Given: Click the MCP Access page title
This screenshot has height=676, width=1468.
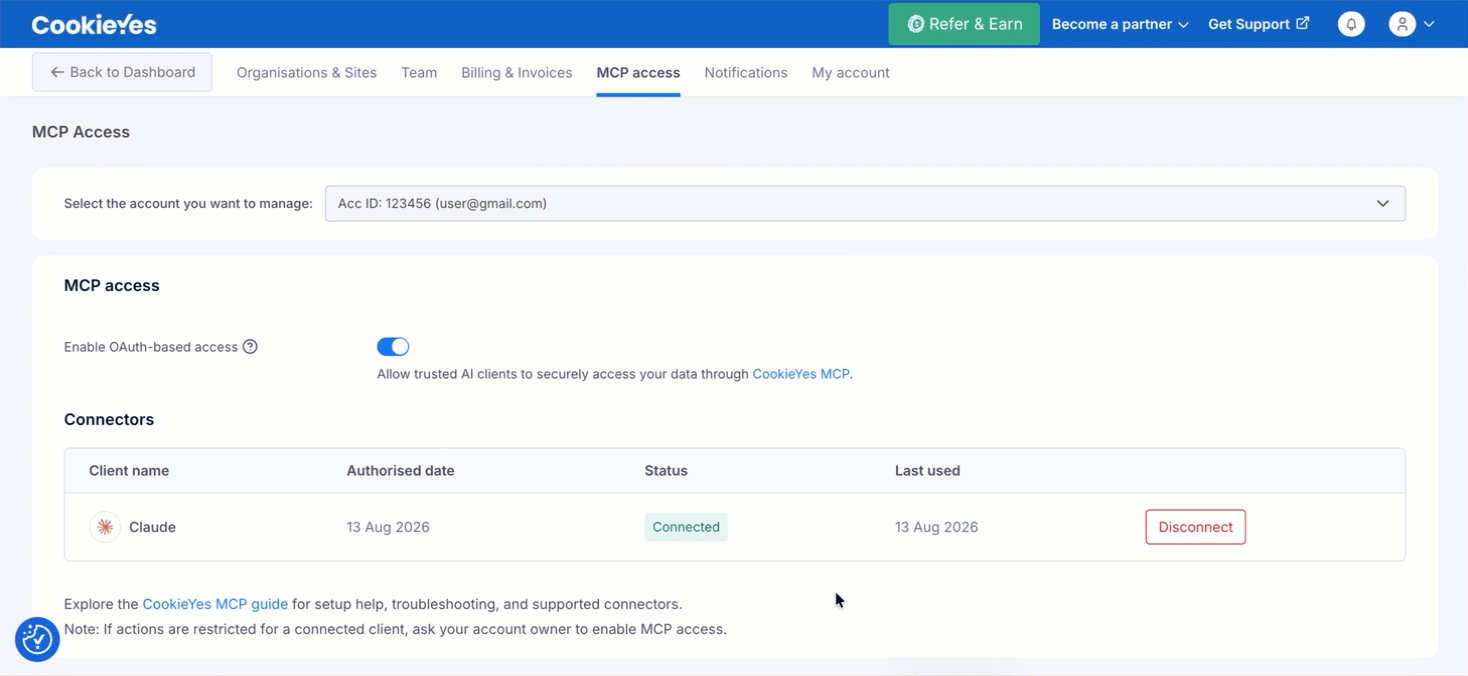Looking at the screenshot, I should [x=81, y=132].
